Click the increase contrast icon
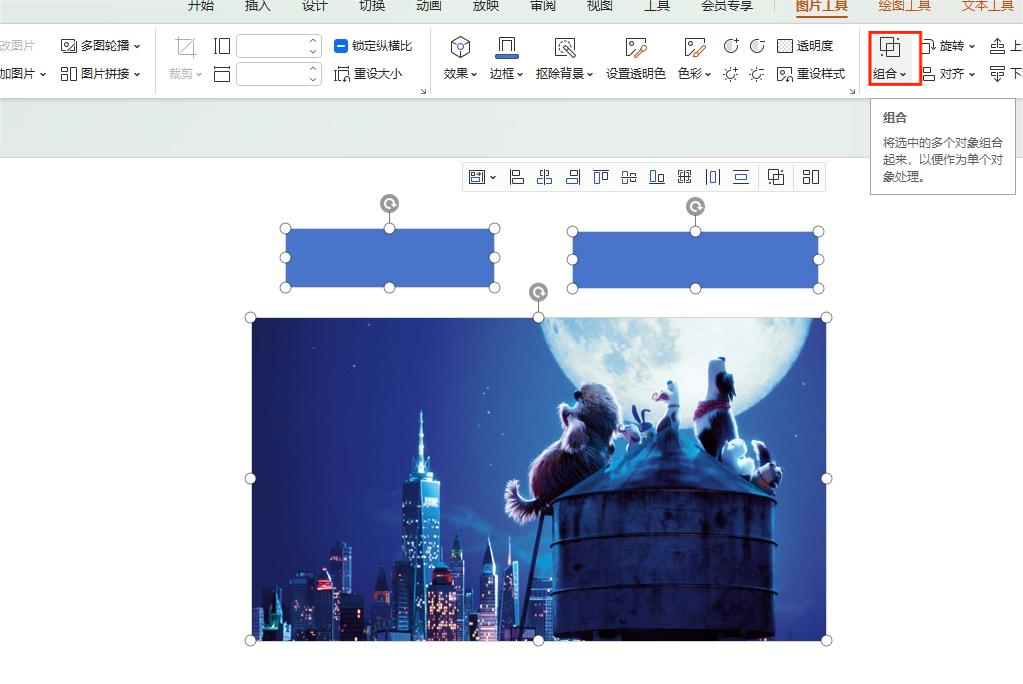Image resolution: width=1023 pixels, height=684 pixels. pyautogui.click(x=731, y=46)
